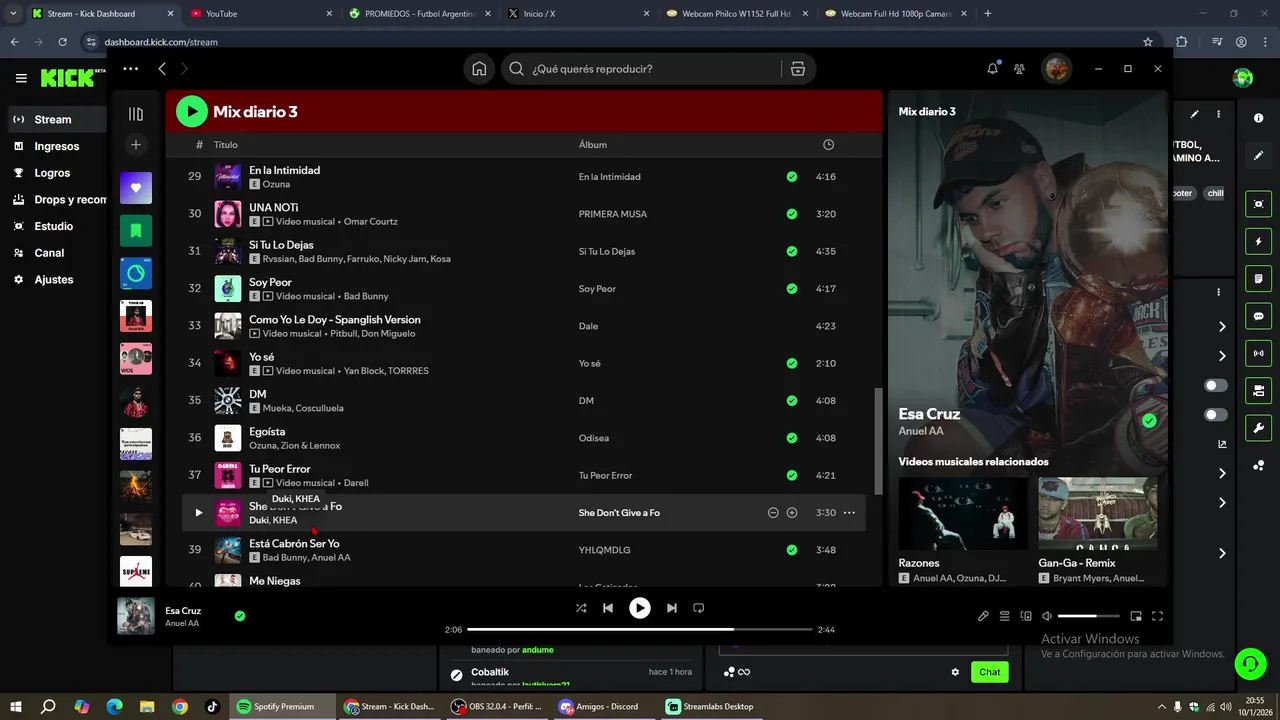Image resolution: width=1280 pixels, height=720 pixels.
Task: Switch Spotify to full screen view
Action: (x=1157, y=616)
